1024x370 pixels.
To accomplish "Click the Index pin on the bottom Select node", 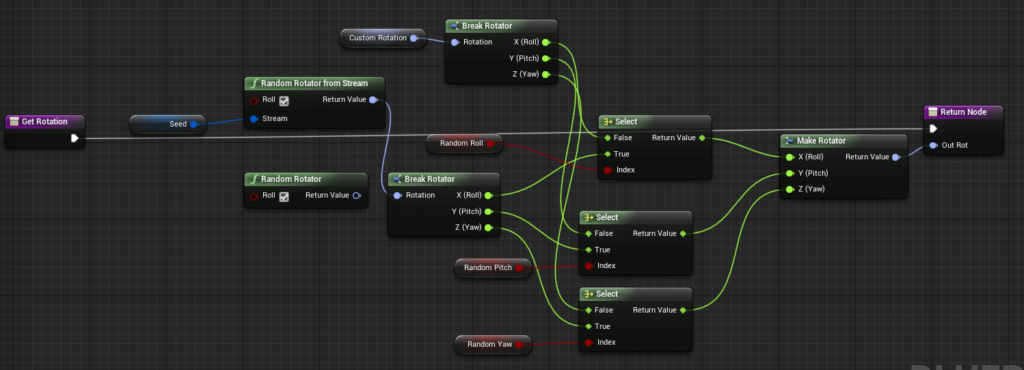I will coord(588,342).
